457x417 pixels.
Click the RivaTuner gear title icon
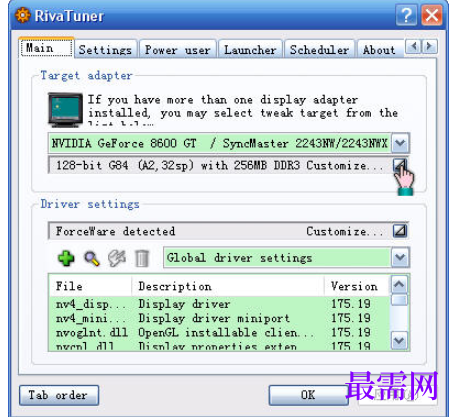[x=23, y=15]
